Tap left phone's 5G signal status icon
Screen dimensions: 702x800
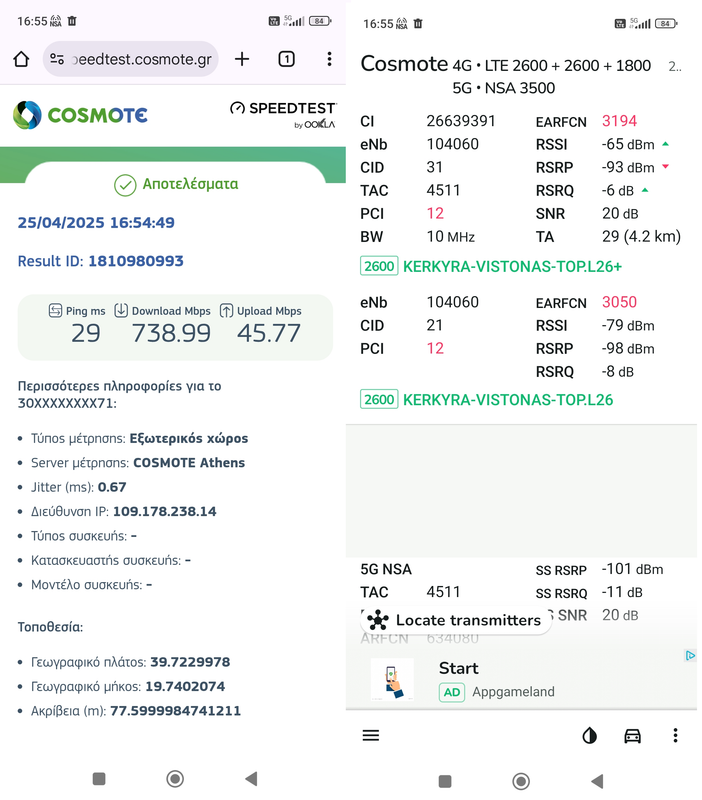294,21
